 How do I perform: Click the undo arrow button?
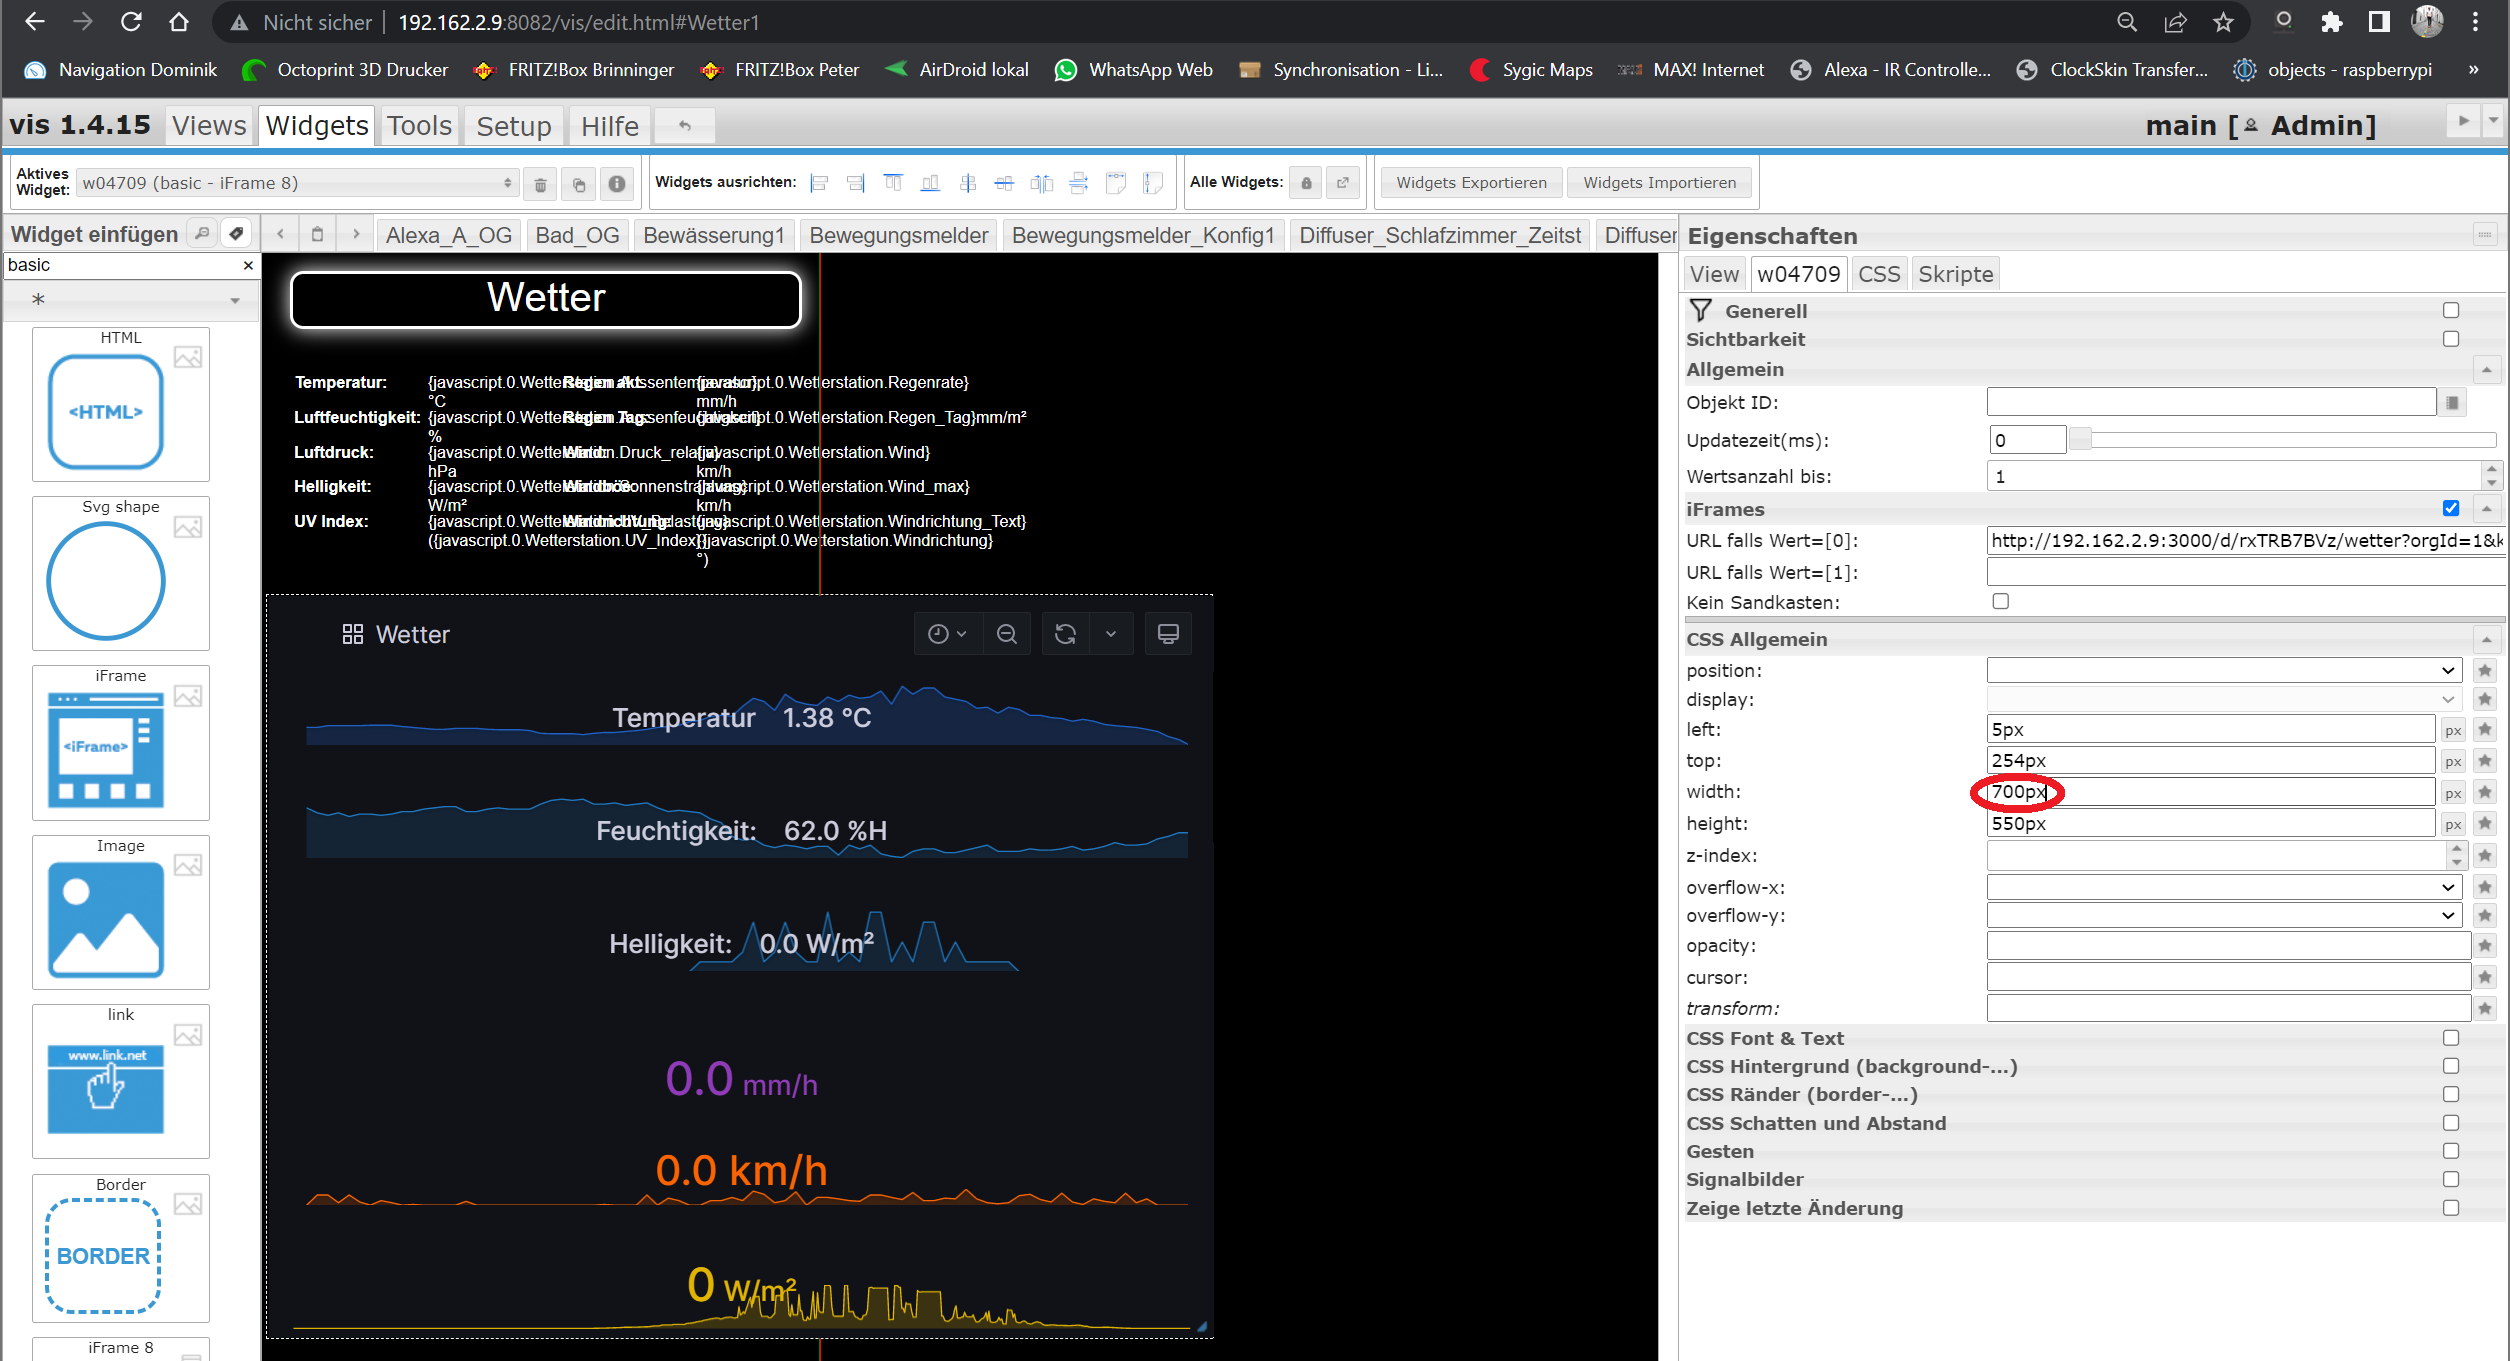pos(685,126)
